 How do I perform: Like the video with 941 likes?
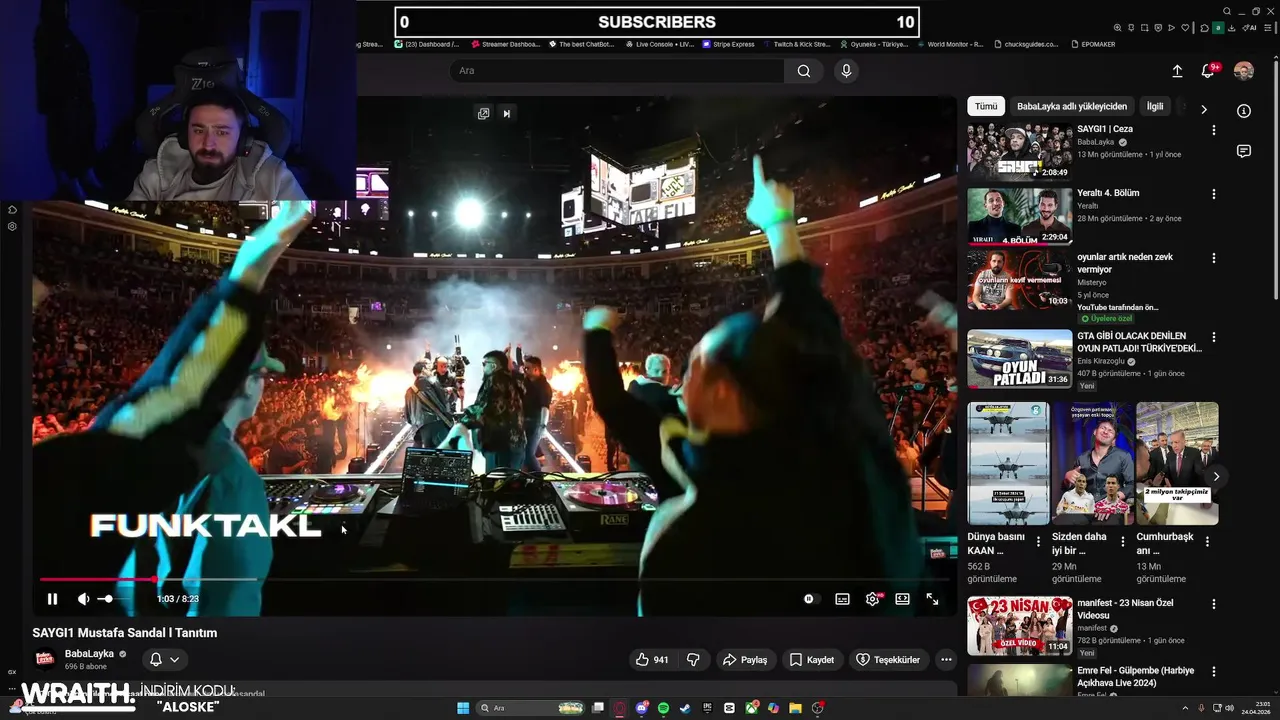coord(651,660)
